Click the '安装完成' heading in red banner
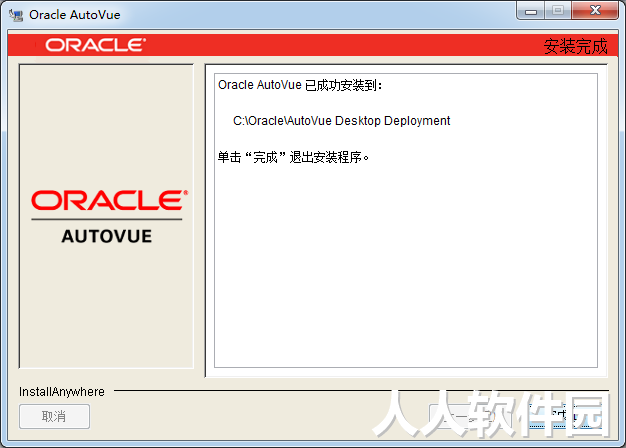 pos(575,46)
